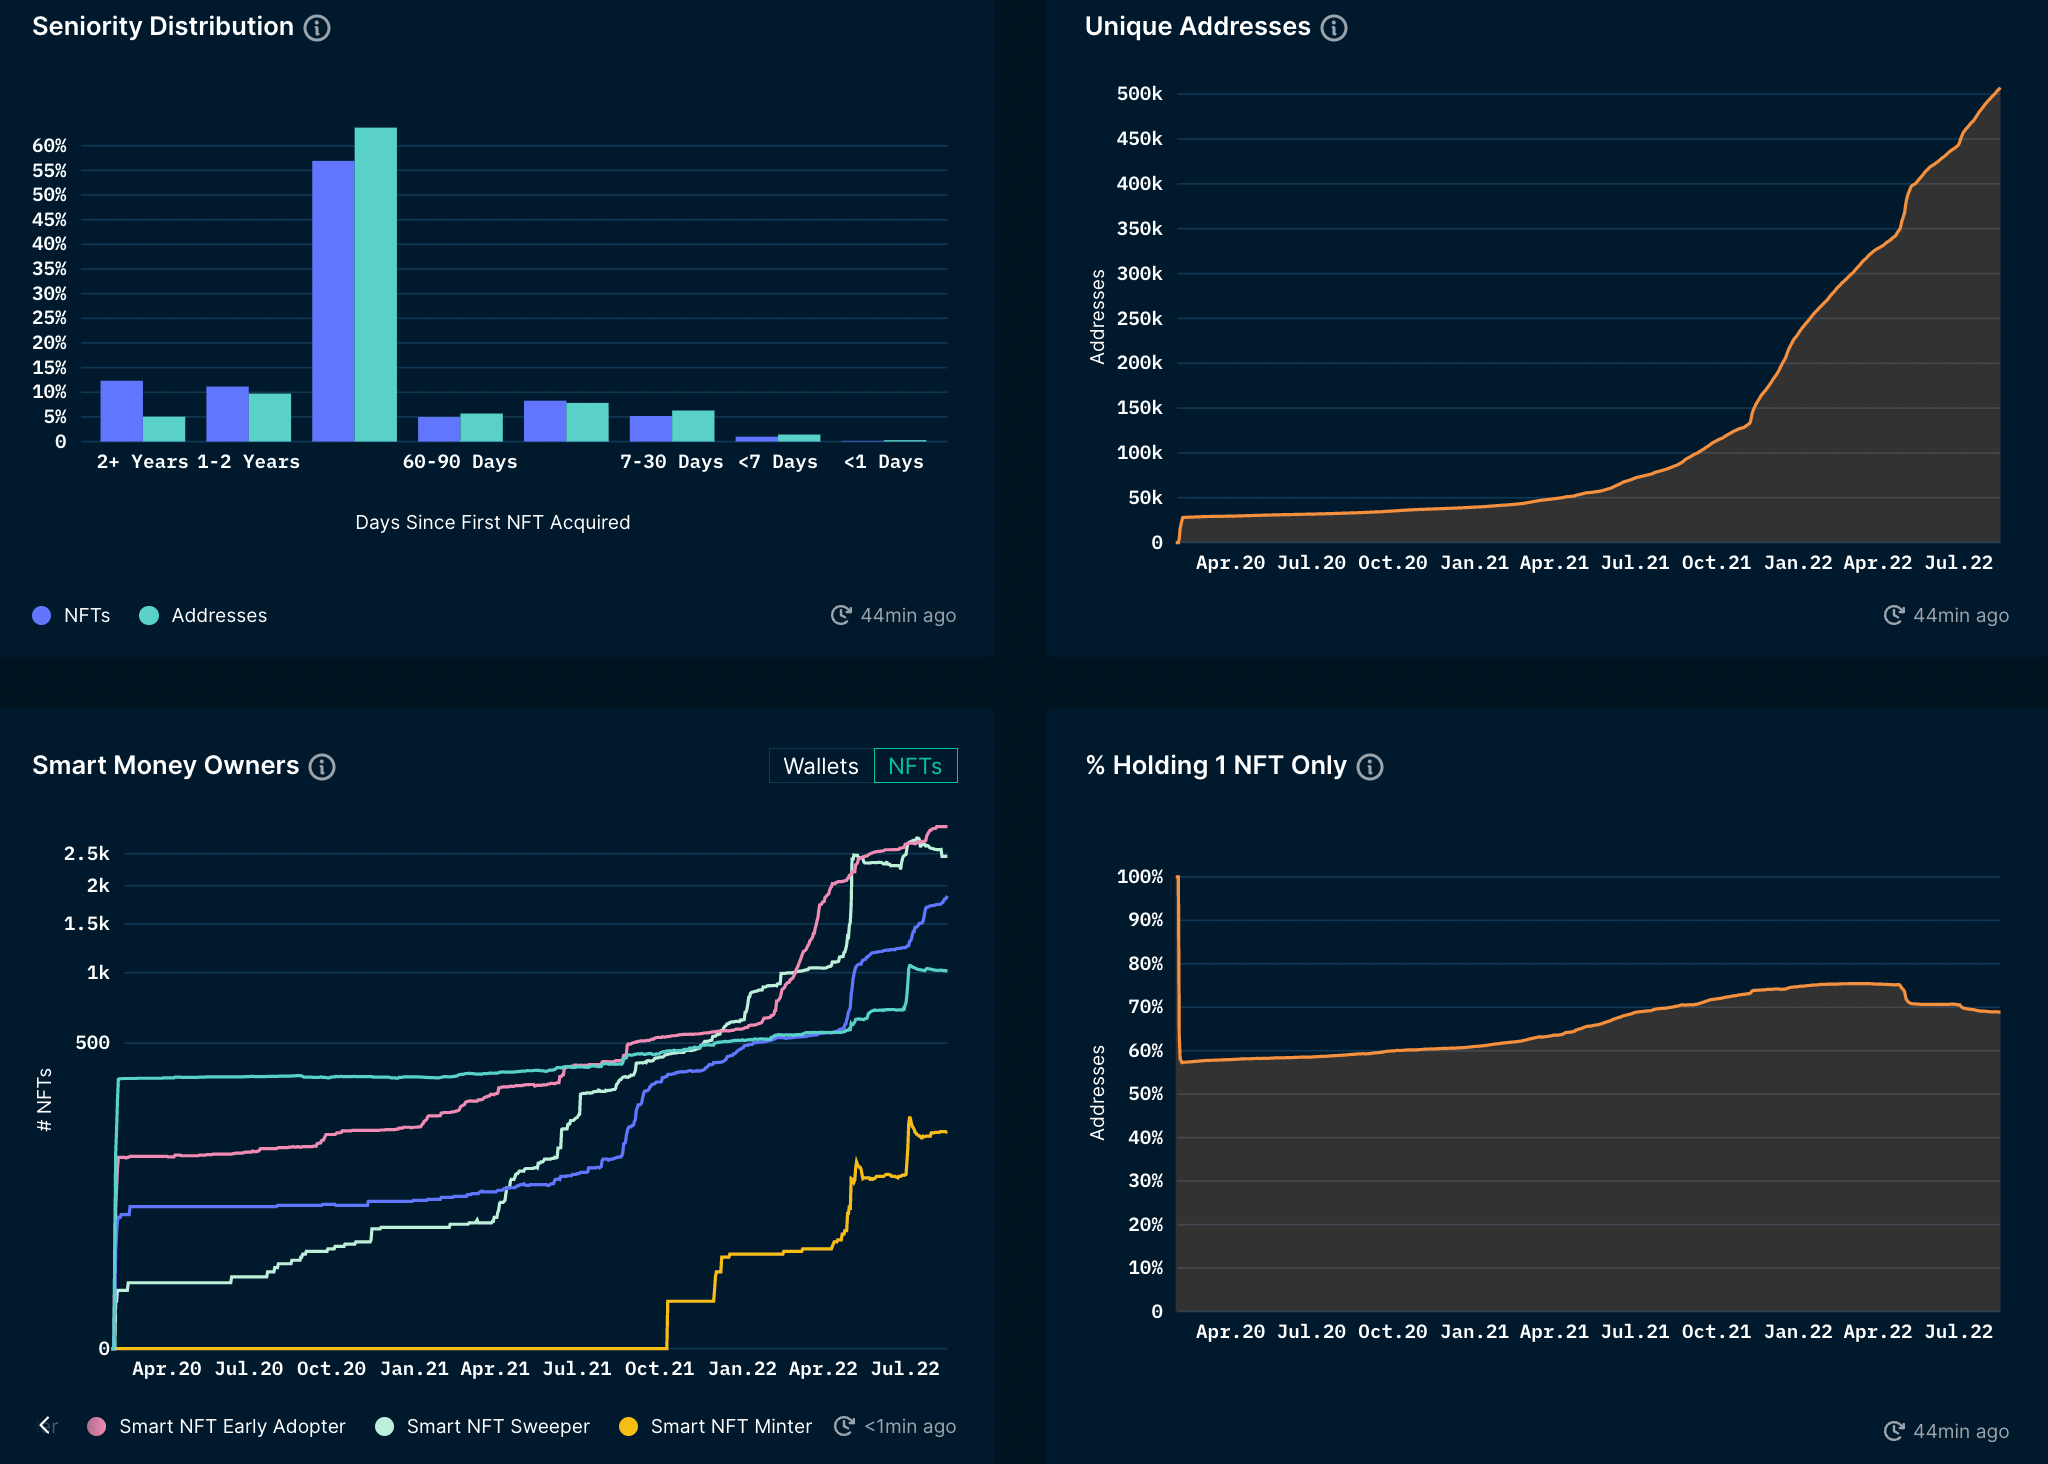The width and height of the screenshot is (2048, 1464).
Task: Click the 2+ Years blue NFTs bar
Action: (121, 411)
